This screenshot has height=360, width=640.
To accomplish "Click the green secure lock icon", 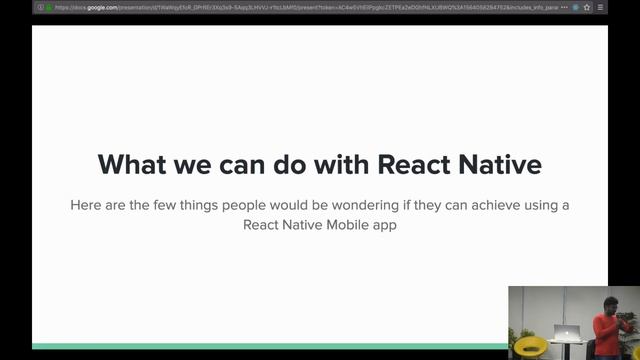I will tap(49, 7).
